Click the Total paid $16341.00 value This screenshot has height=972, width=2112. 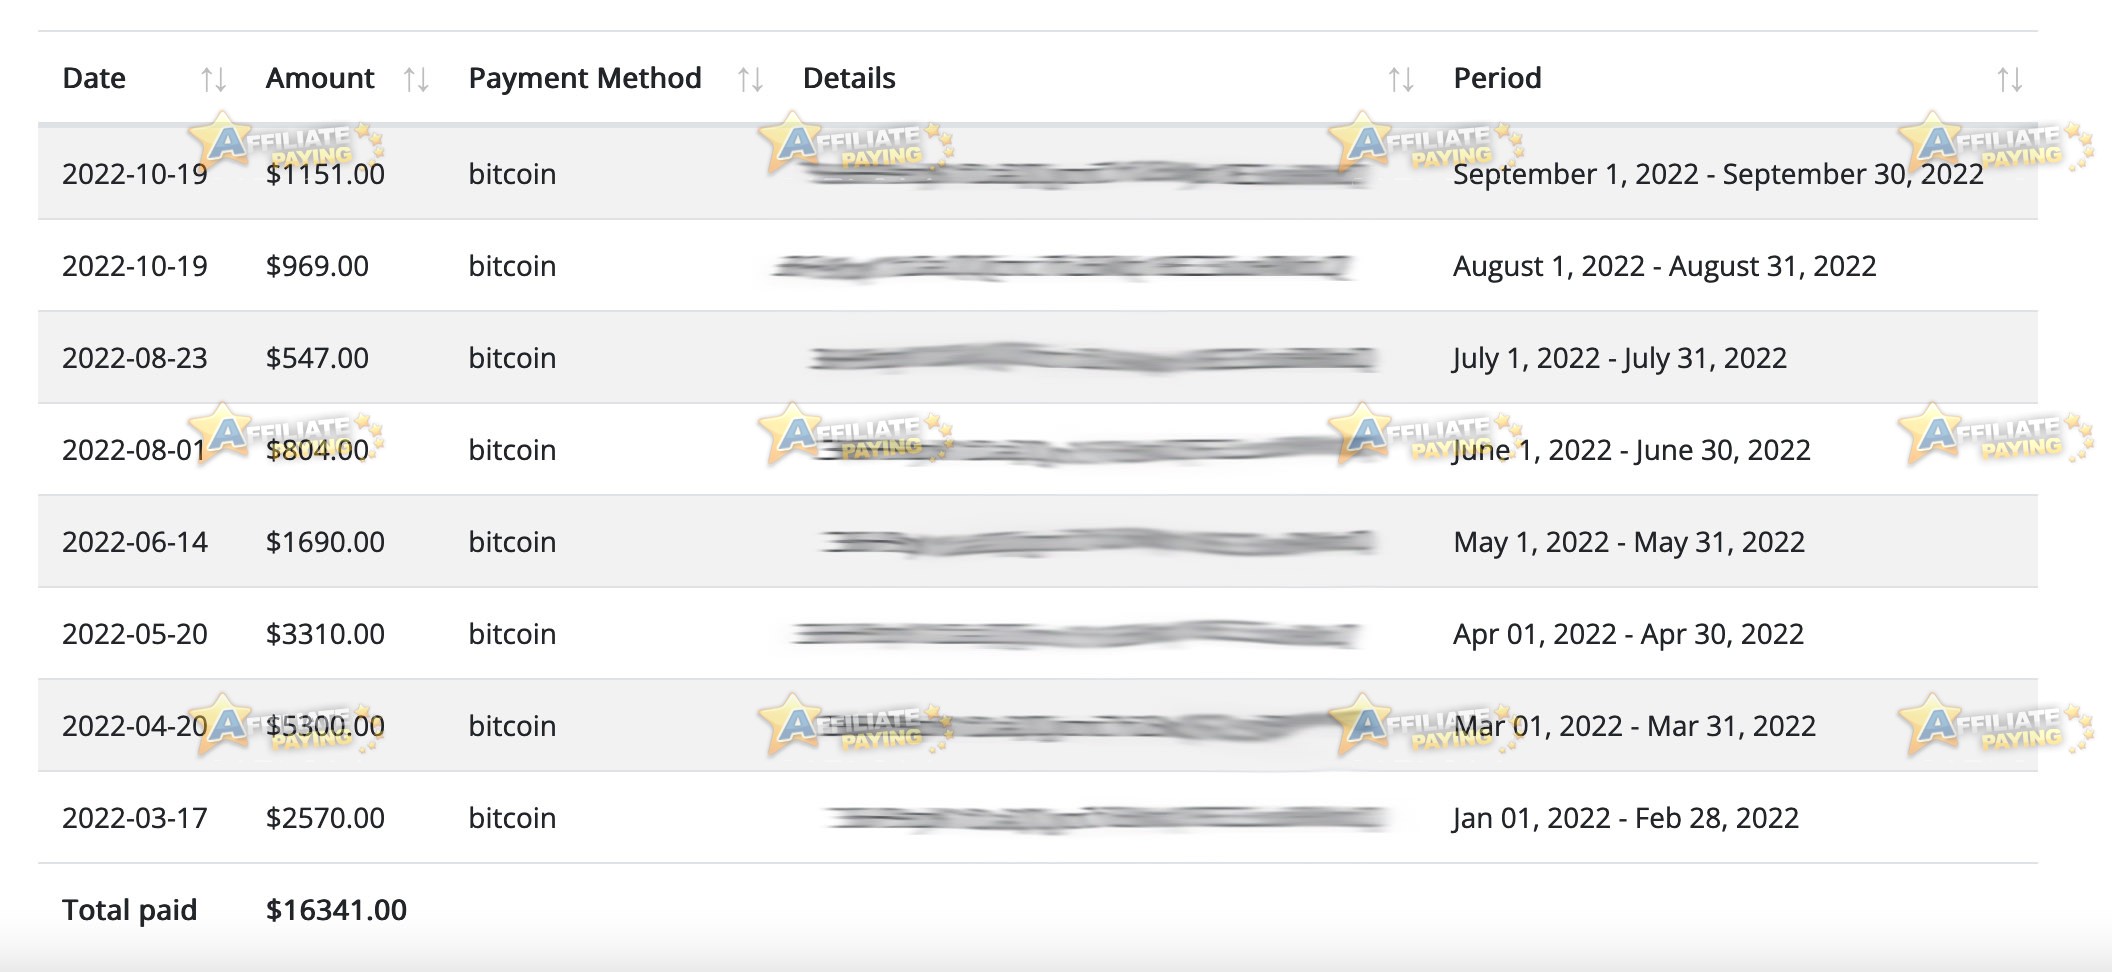click(336, 910)
